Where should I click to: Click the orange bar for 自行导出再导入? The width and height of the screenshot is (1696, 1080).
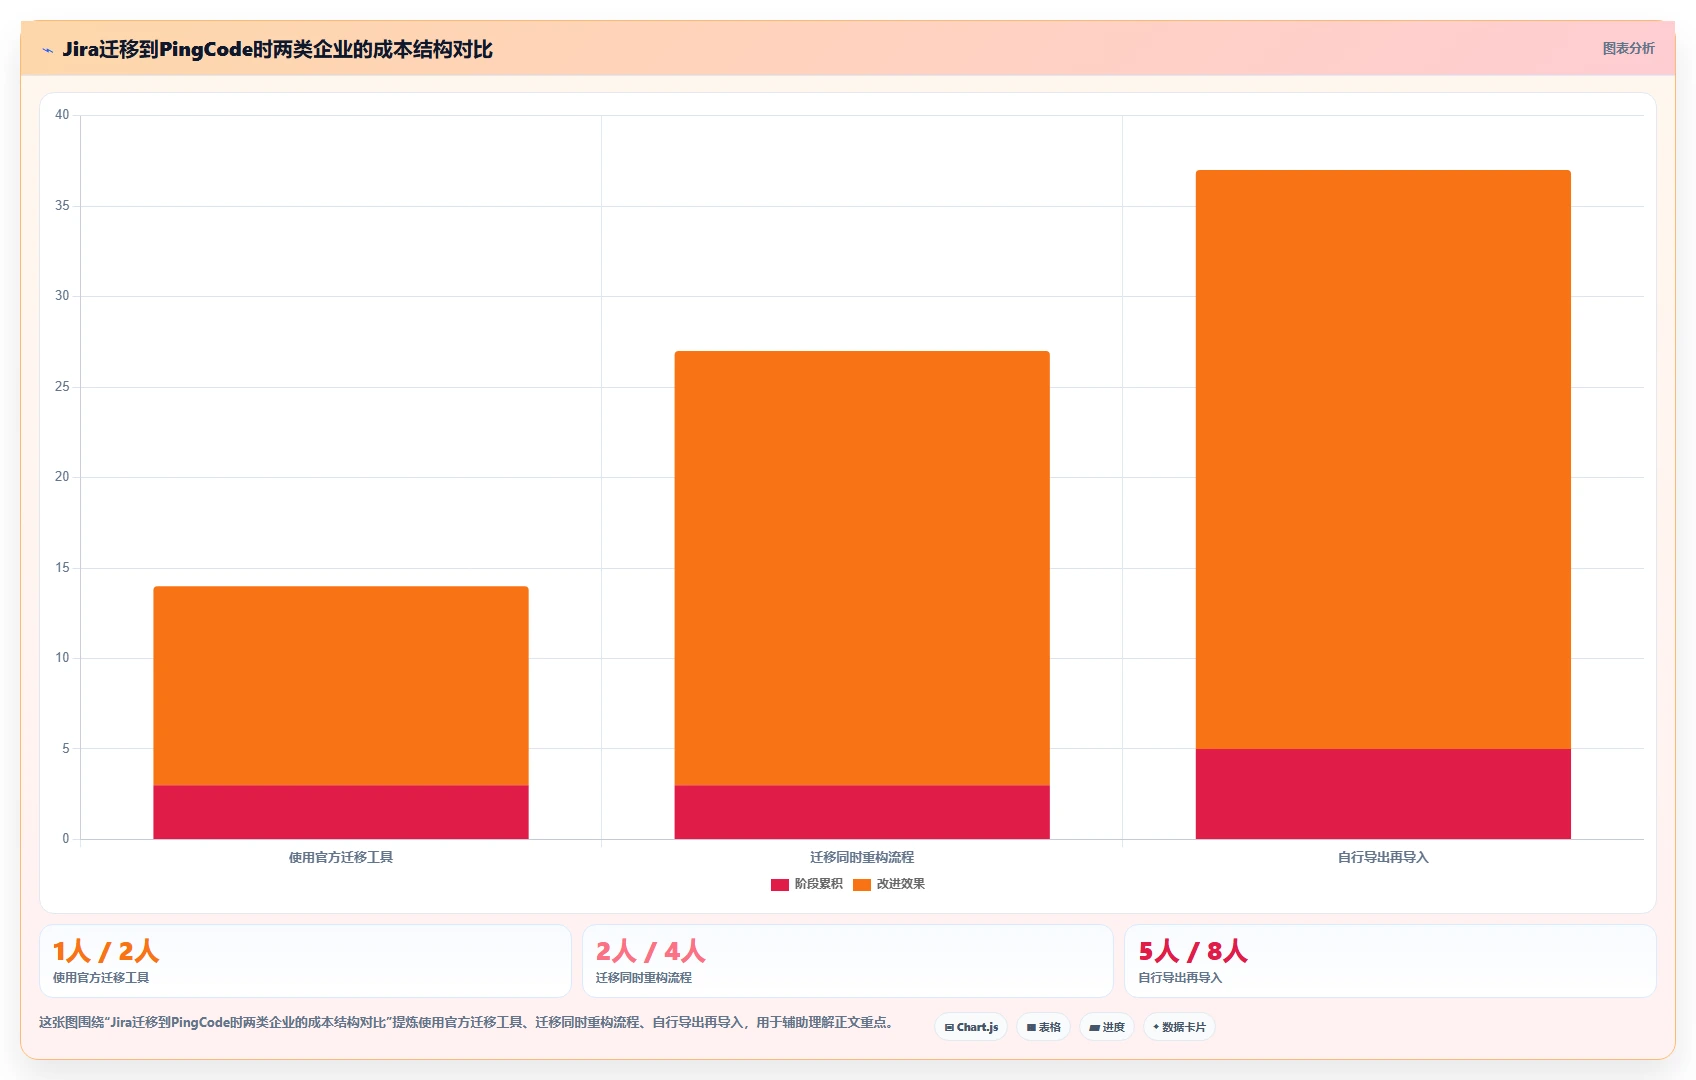click(x=1383, y=459)
